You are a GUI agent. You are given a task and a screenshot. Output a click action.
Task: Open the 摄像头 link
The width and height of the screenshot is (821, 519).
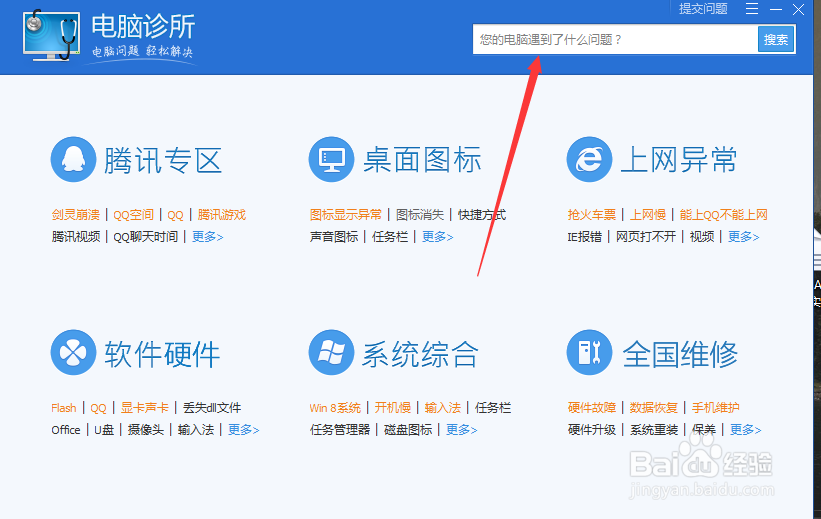click(146, 430)
